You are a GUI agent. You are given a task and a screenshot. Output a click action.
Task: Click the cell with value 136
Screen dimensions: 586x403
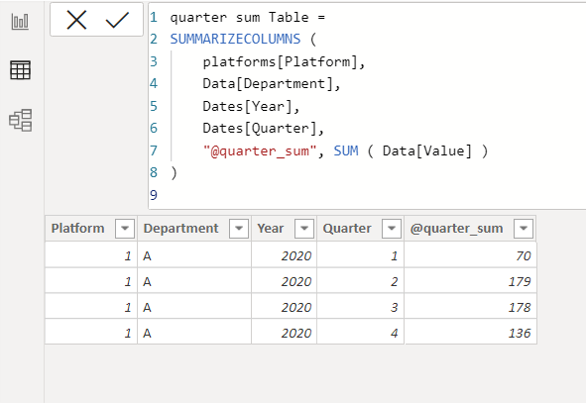tap(471, 332)
